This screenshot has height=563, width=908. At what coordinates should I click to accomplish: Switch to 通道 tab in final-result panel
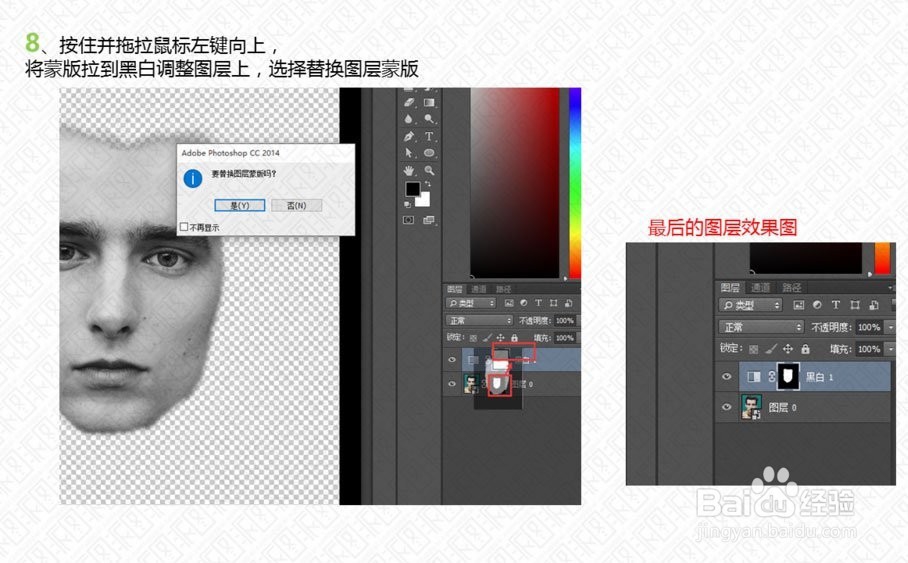[x=760, y=288]
